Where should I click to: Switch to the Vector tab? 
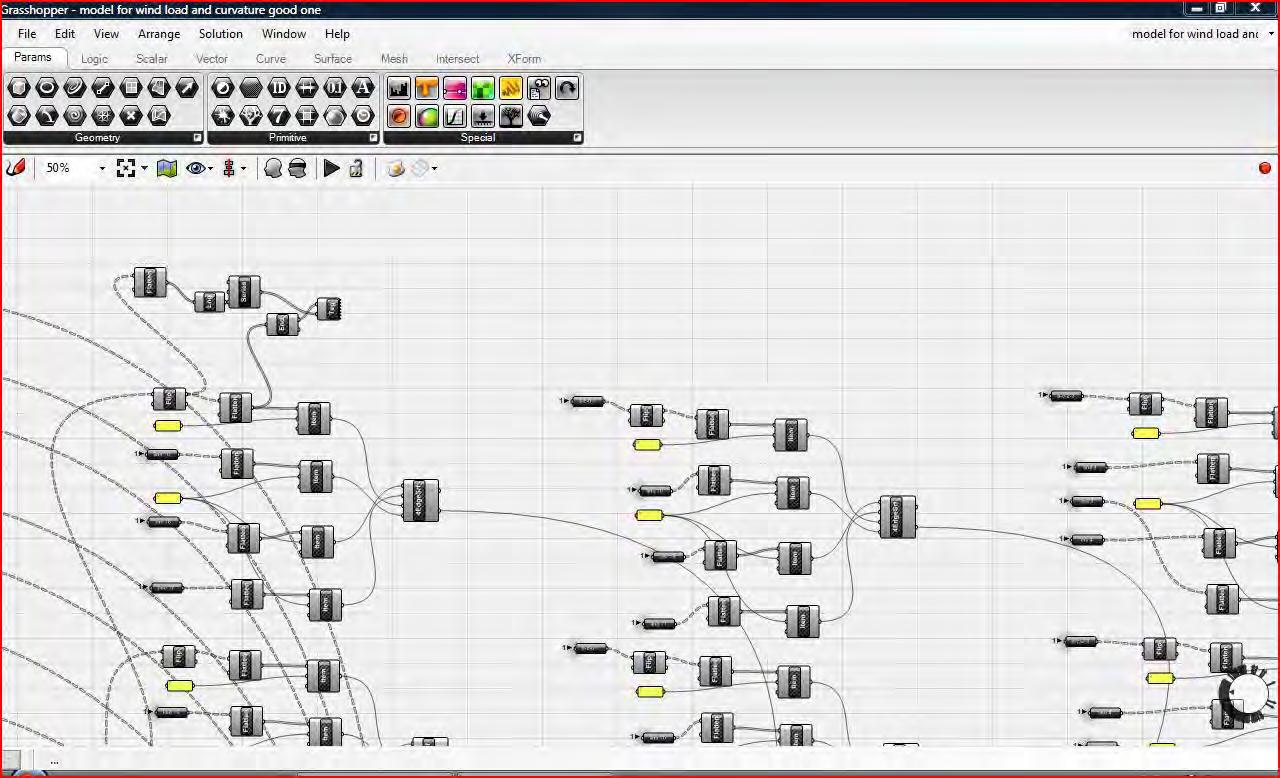212,59
